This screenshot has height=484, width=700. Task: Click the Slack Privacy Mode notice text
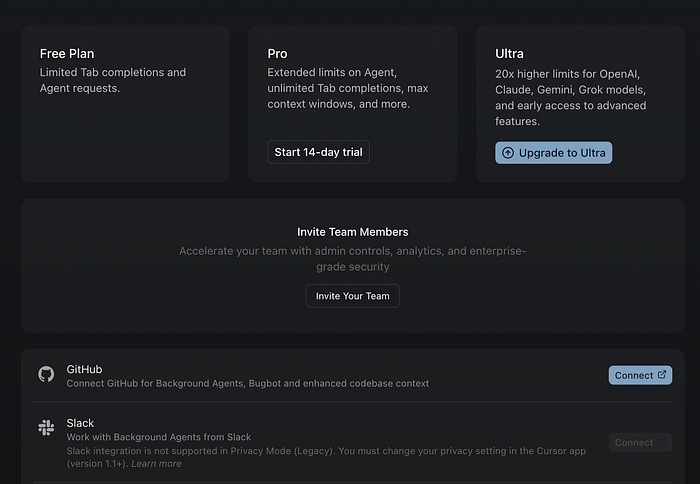[326, 457]
